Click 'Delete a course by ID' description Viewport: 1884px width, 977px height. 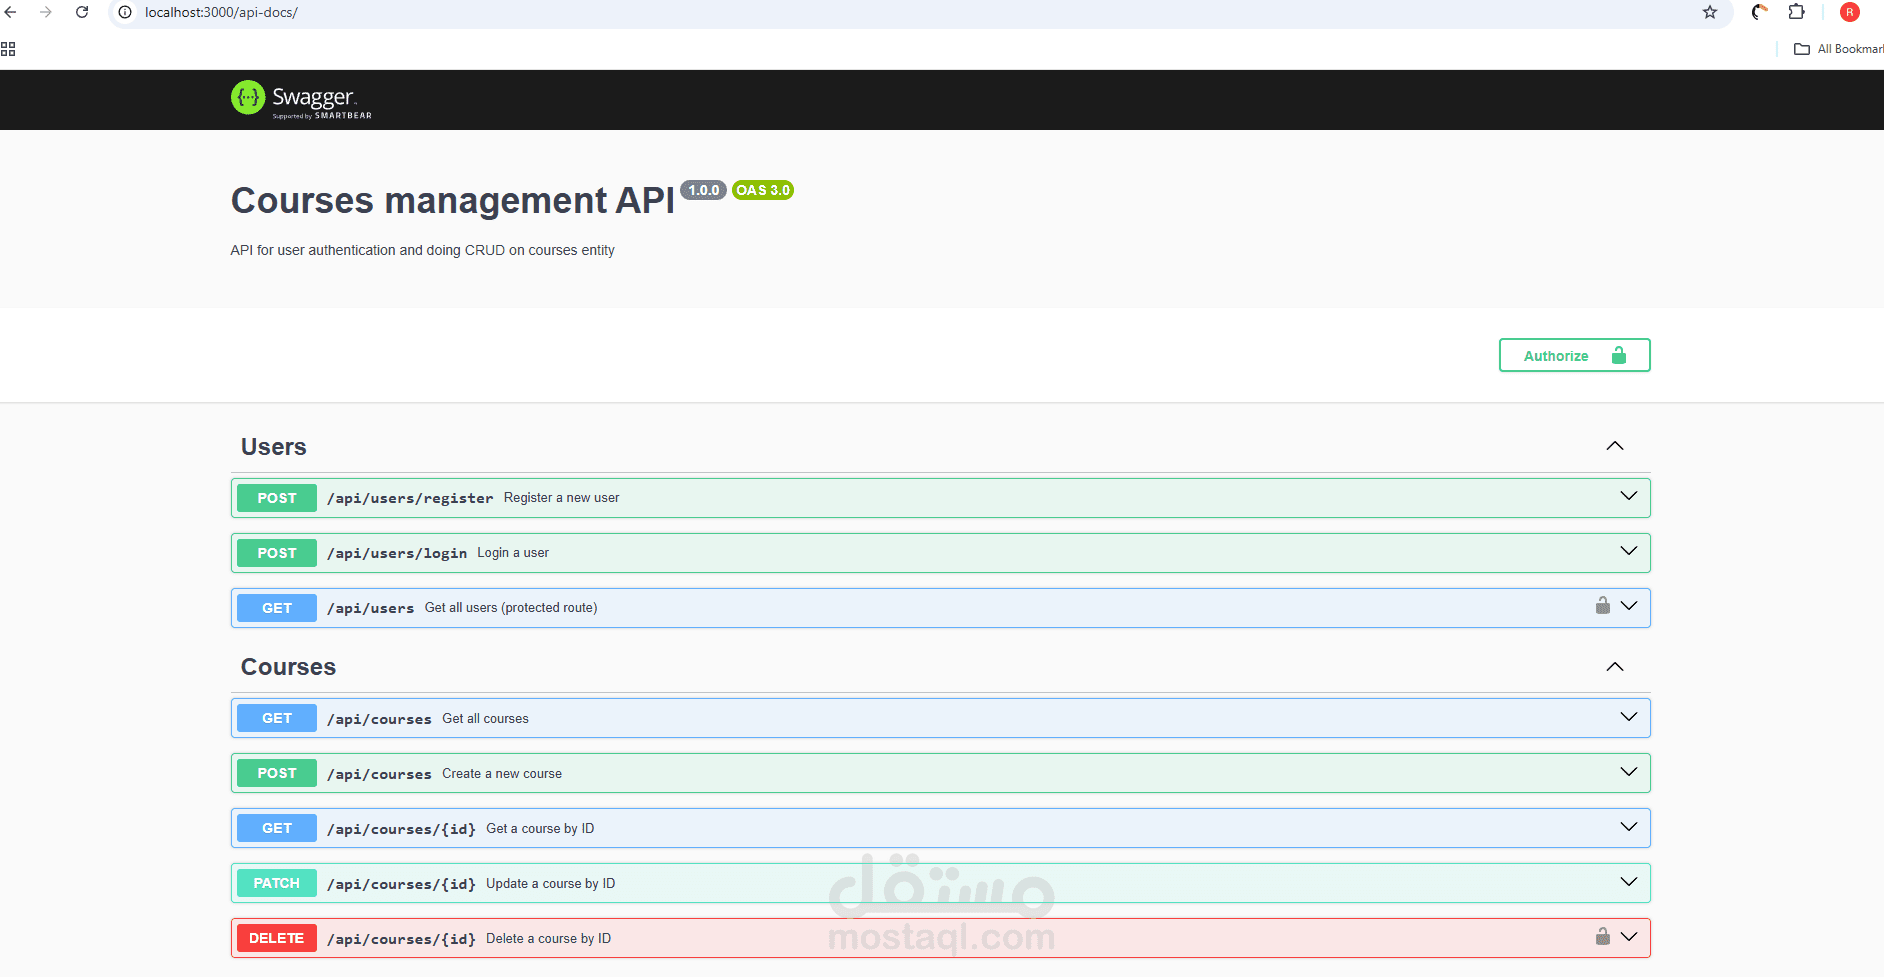[549, 938]
